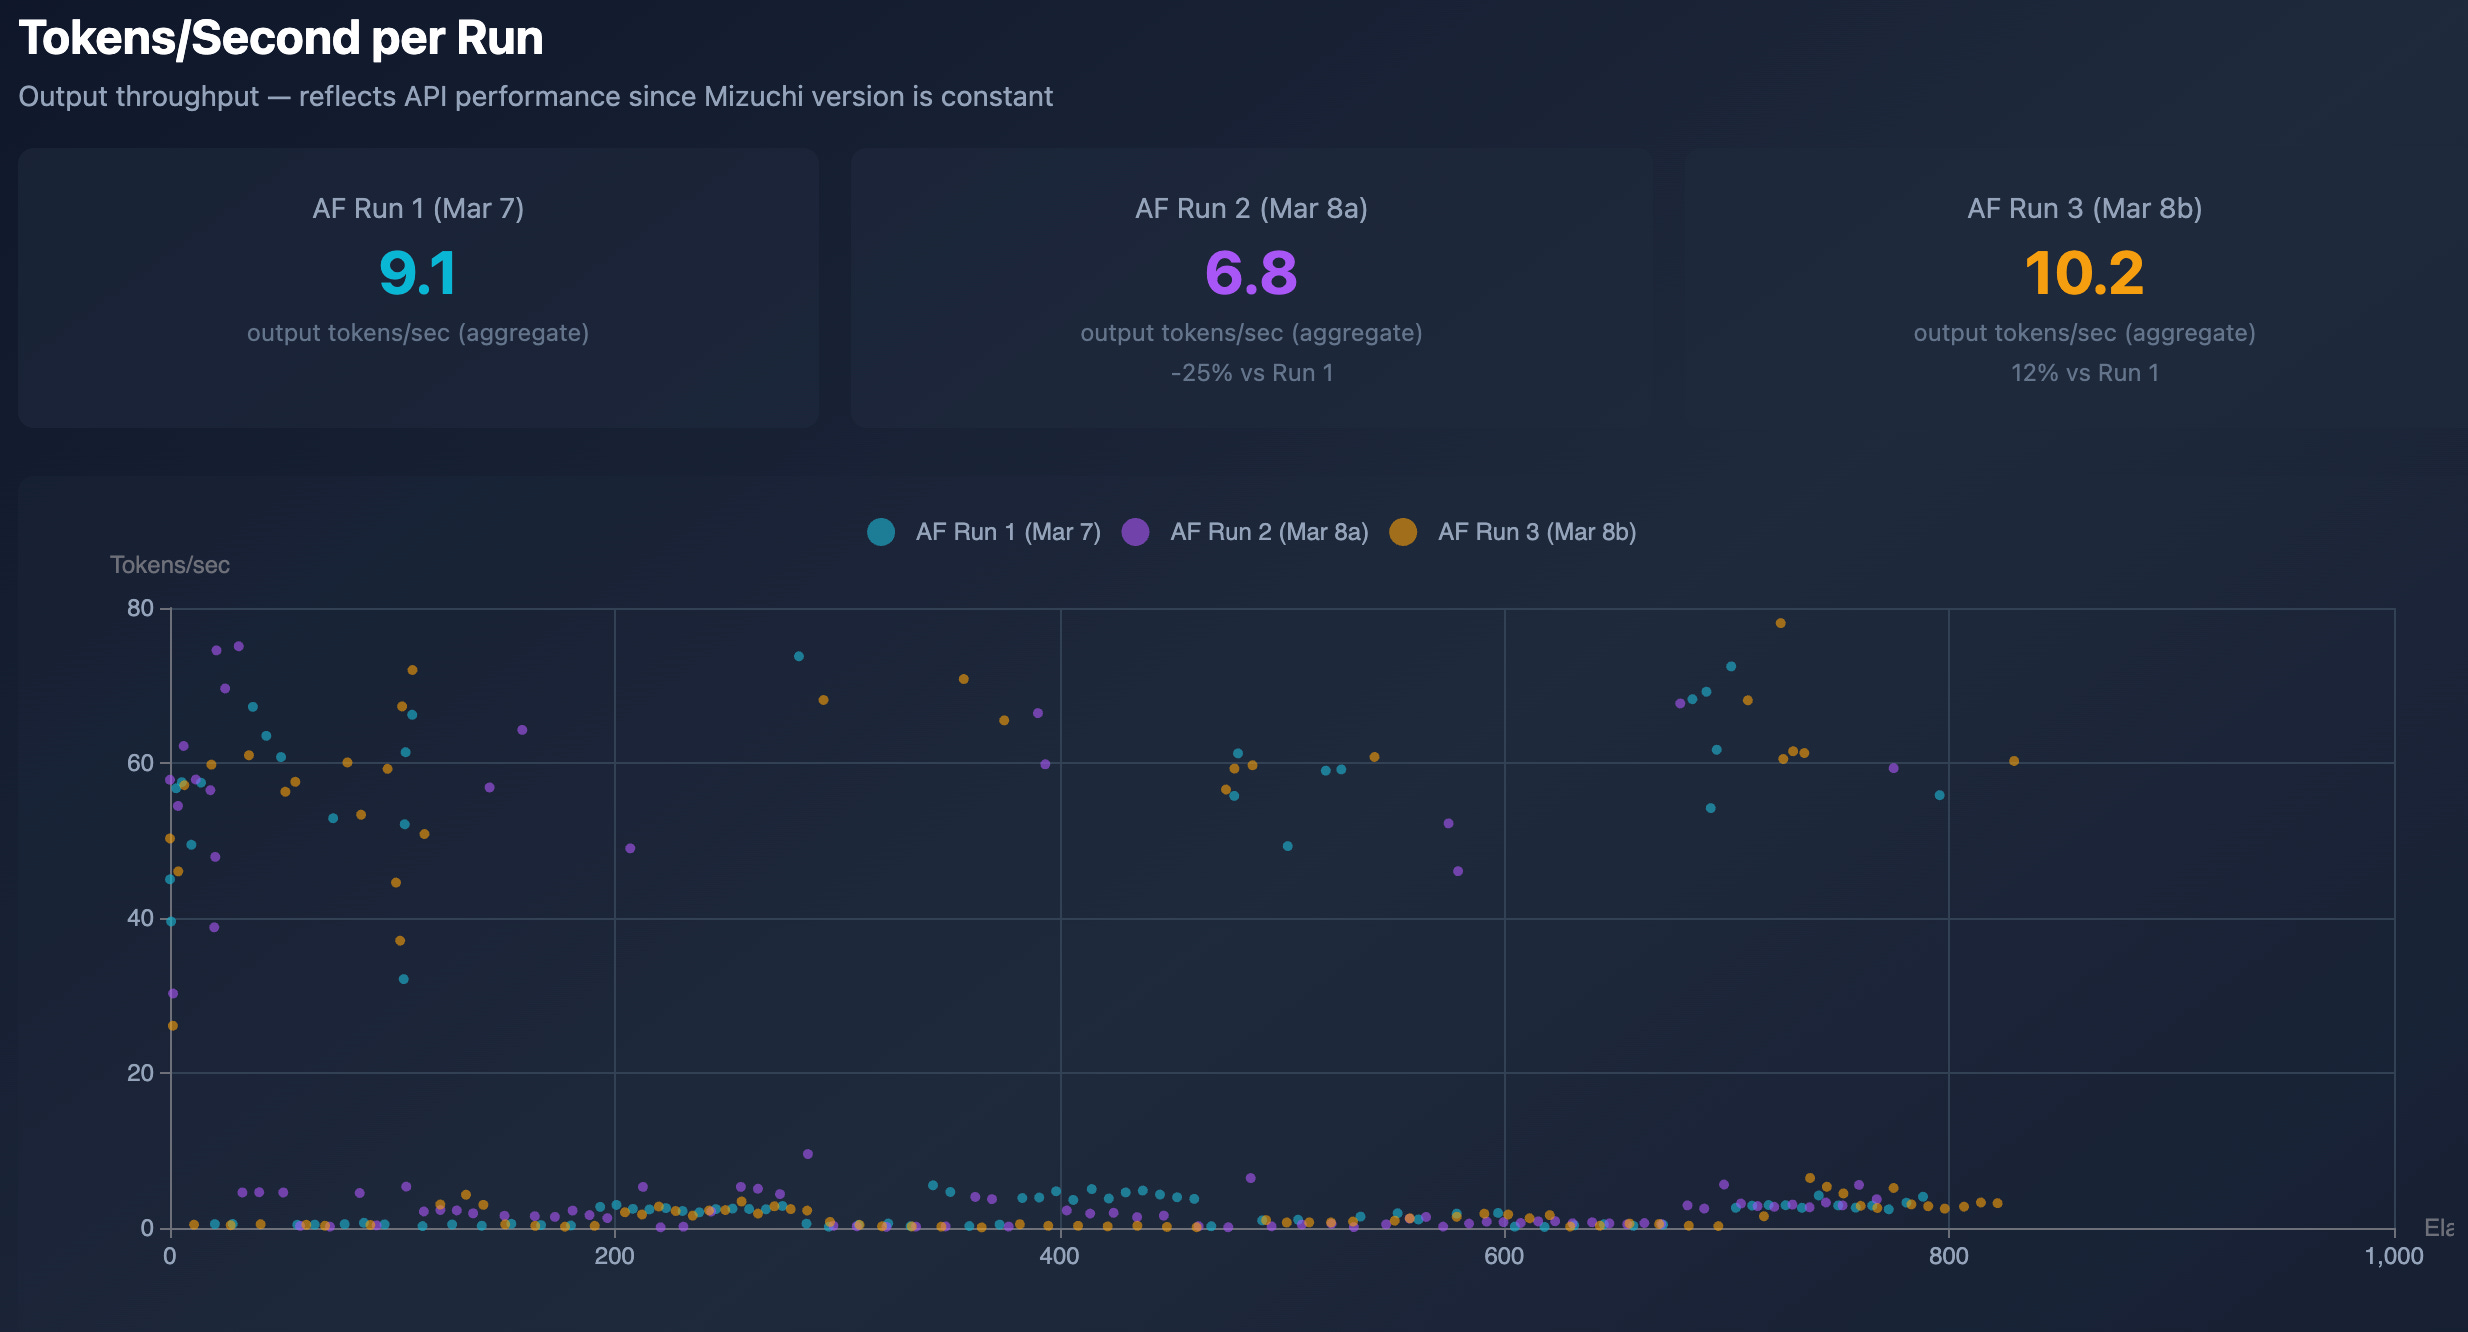This screenshot has width=2468, height=1332.
Task: Click the highest orange data point near 78
Action: (x=1780, y=623)
